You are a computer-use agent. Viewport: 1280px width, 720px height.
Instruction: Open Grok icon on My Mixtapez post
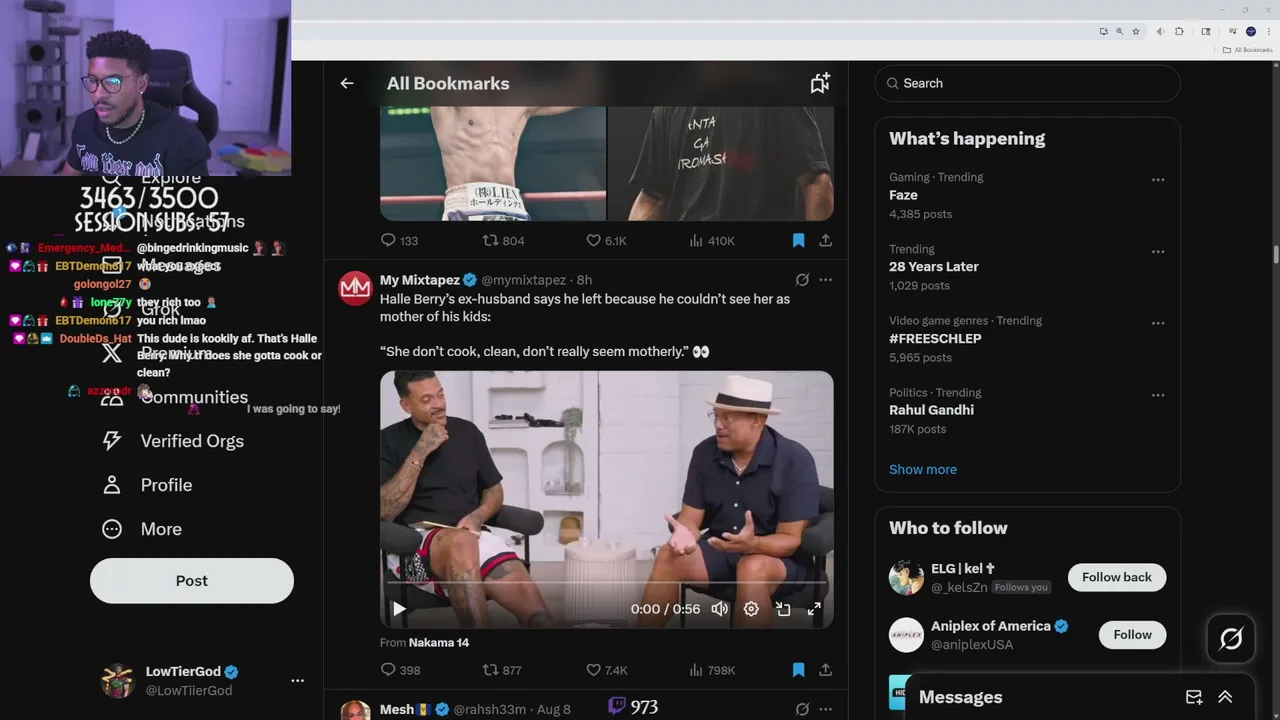coord(802,280)
